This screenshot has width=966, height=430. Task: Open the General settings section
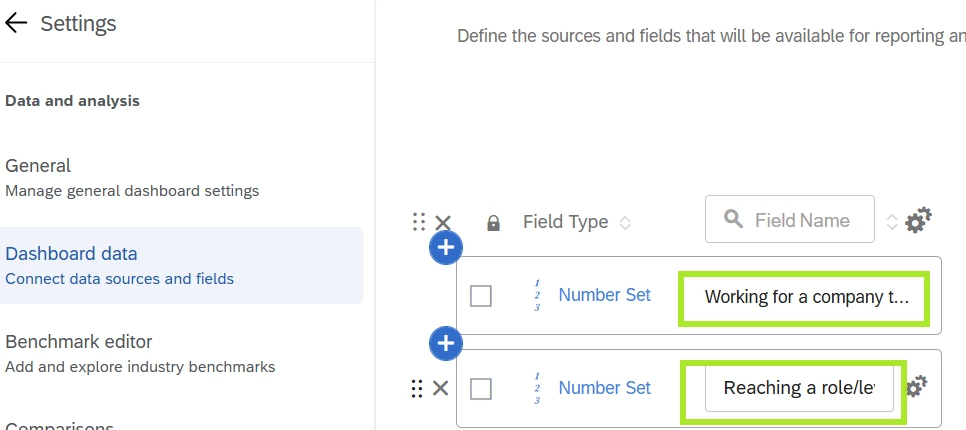coord(38,166)
